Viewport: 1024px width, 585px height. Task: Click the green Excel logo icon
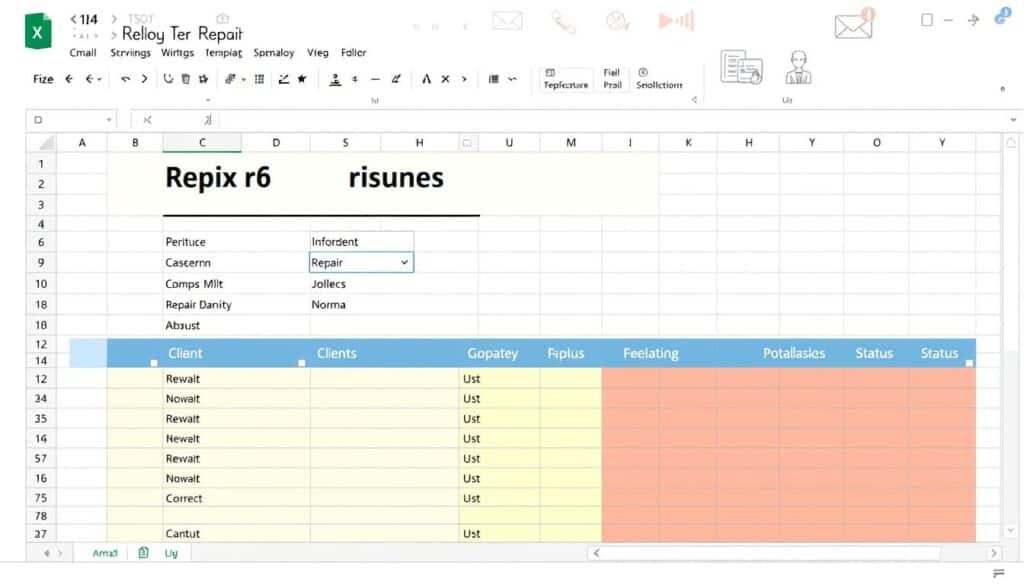[x=38, y=31]
